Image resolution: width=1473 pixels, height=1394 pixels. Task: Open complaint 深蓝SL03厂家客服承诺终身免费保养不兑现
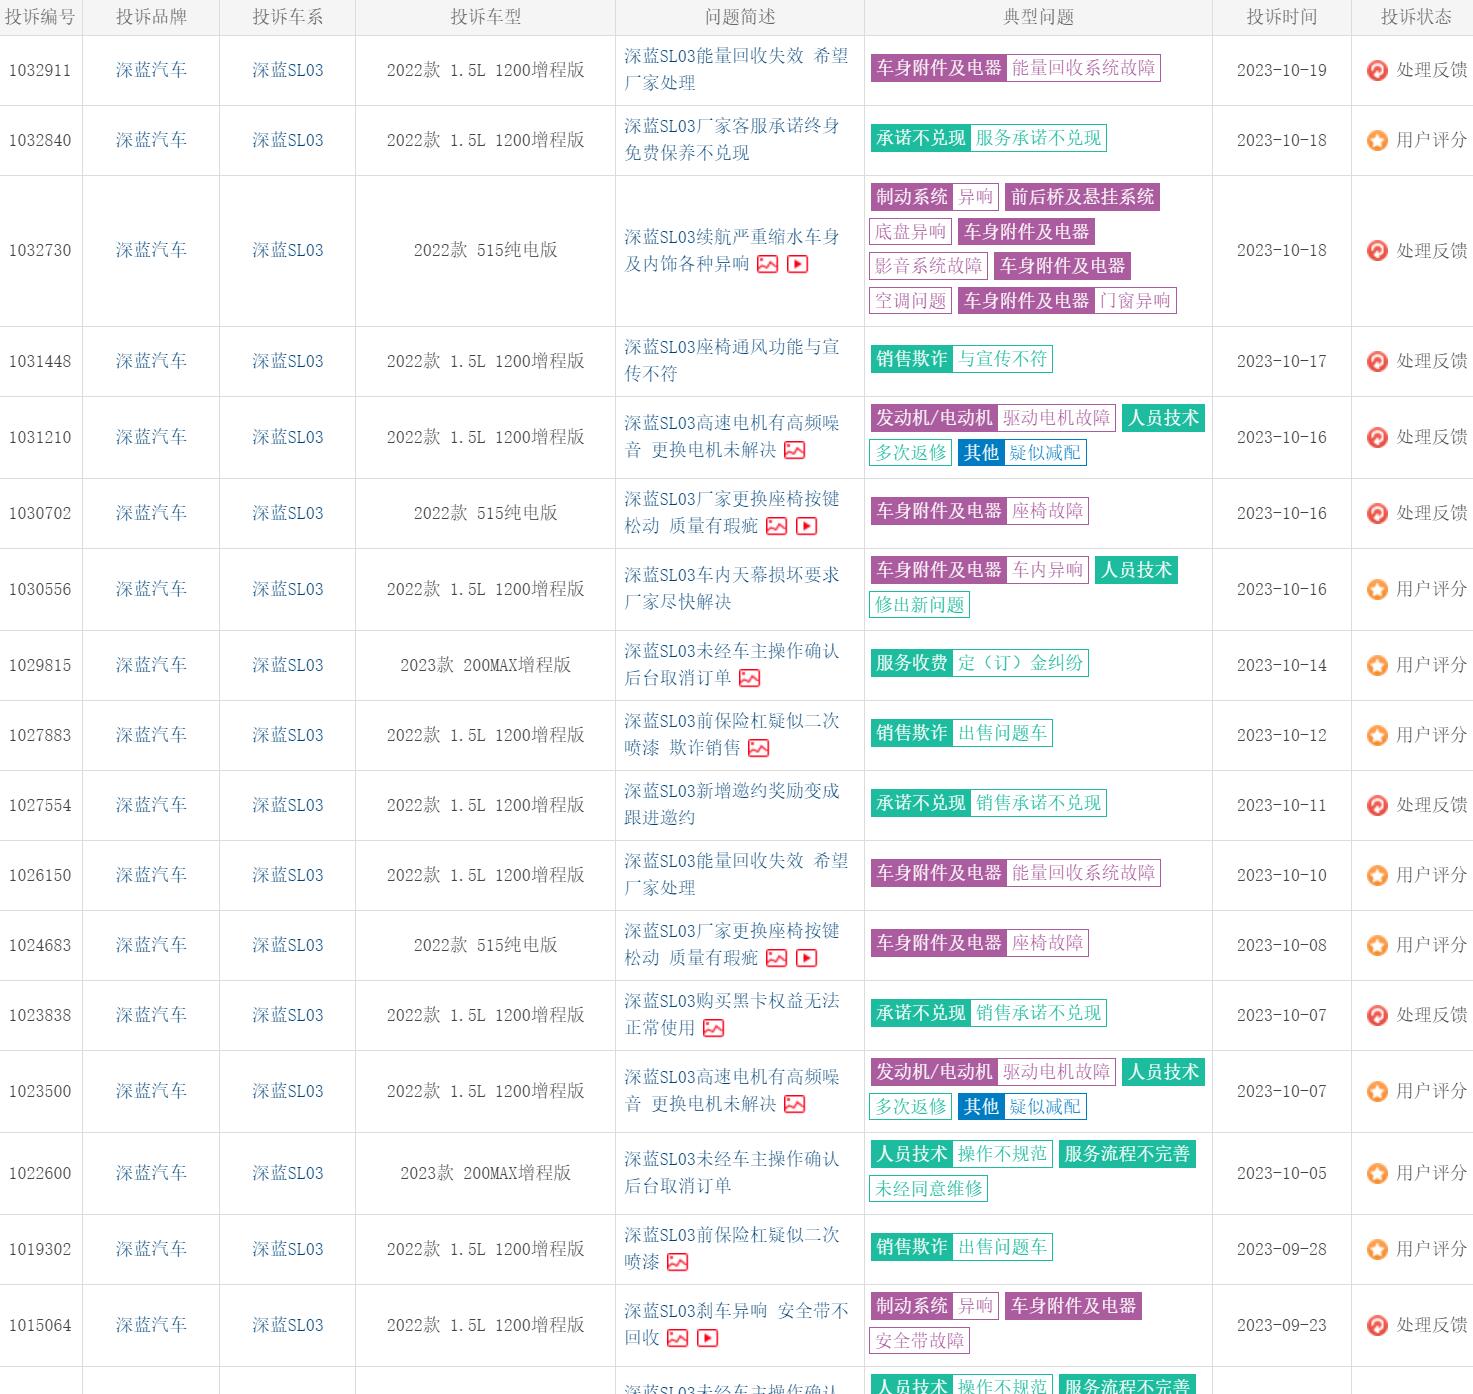point(732,139)
